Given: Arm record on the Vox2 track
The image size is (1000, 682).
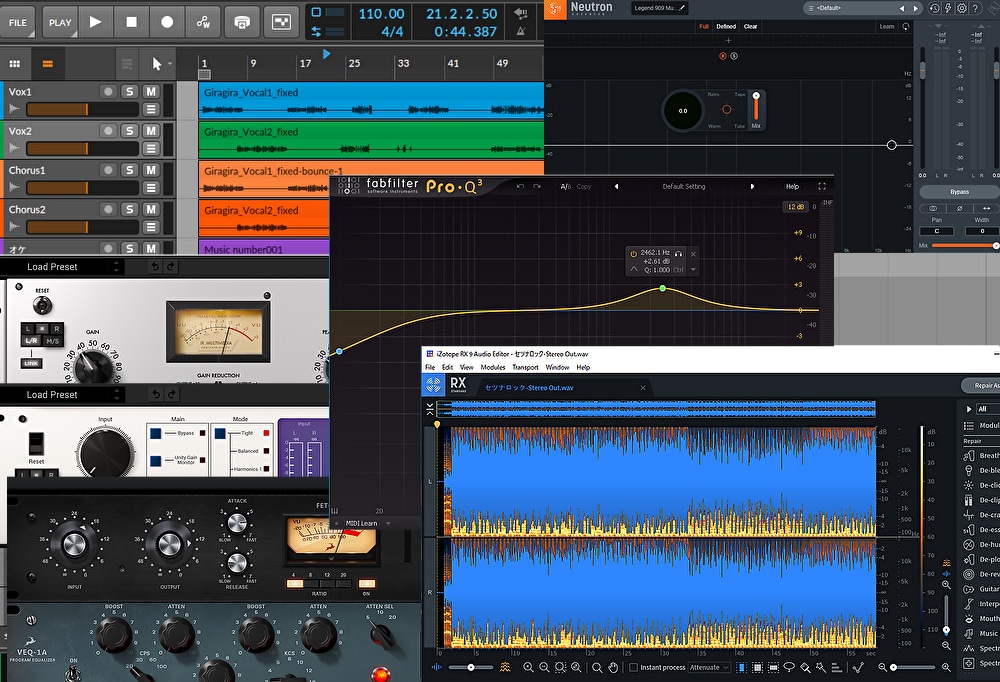Looking at the screenshot, I should [108, 131].
